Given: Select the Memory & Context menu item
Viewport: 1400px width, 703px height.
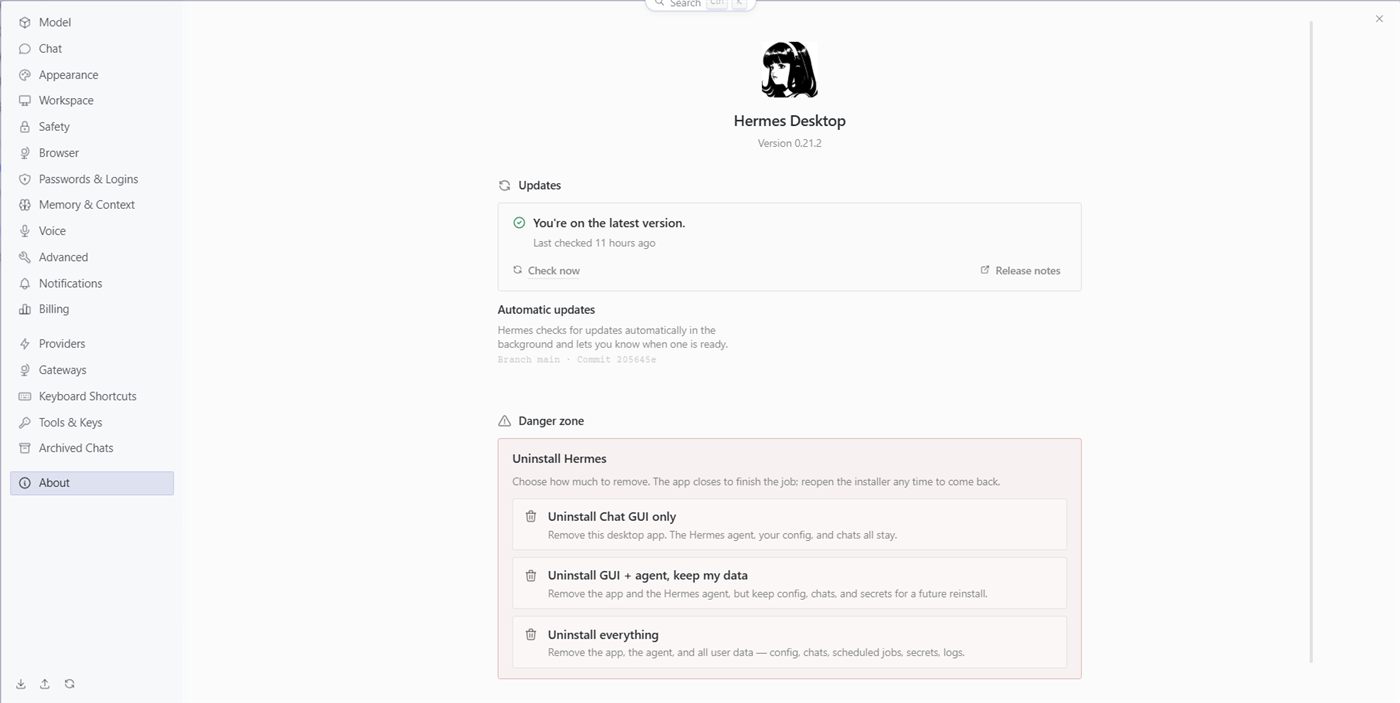Looking at the screenshot, I should (x=91, y=205).
